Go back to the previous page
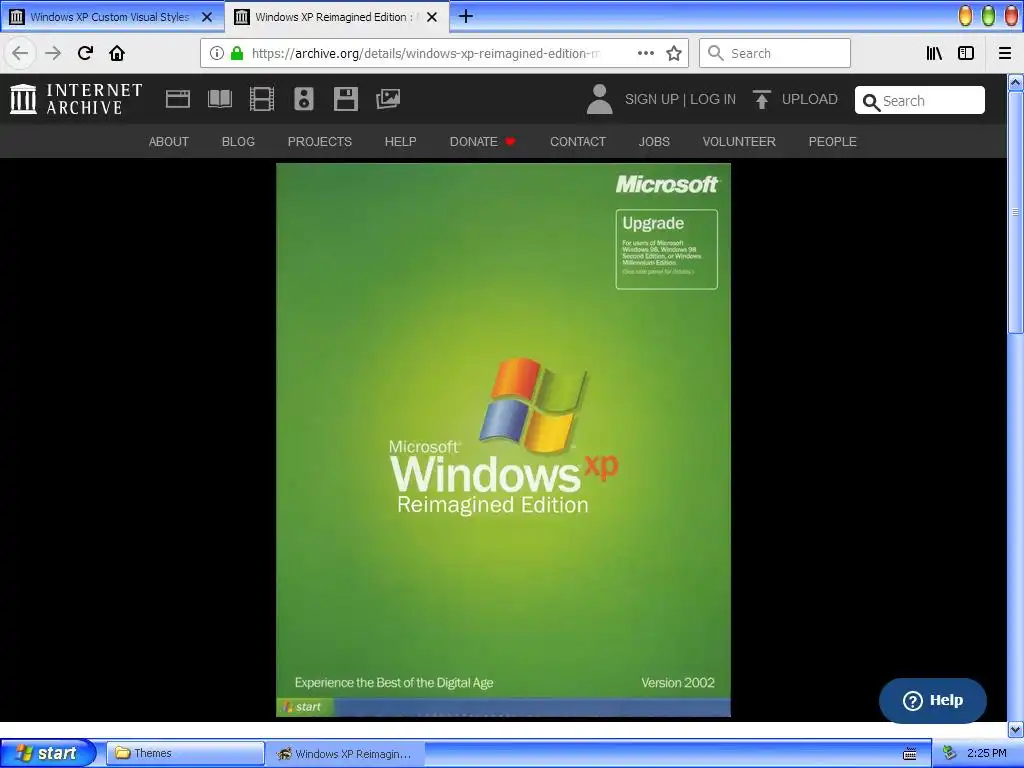1024x768 pixels. [x=20, y=53]
